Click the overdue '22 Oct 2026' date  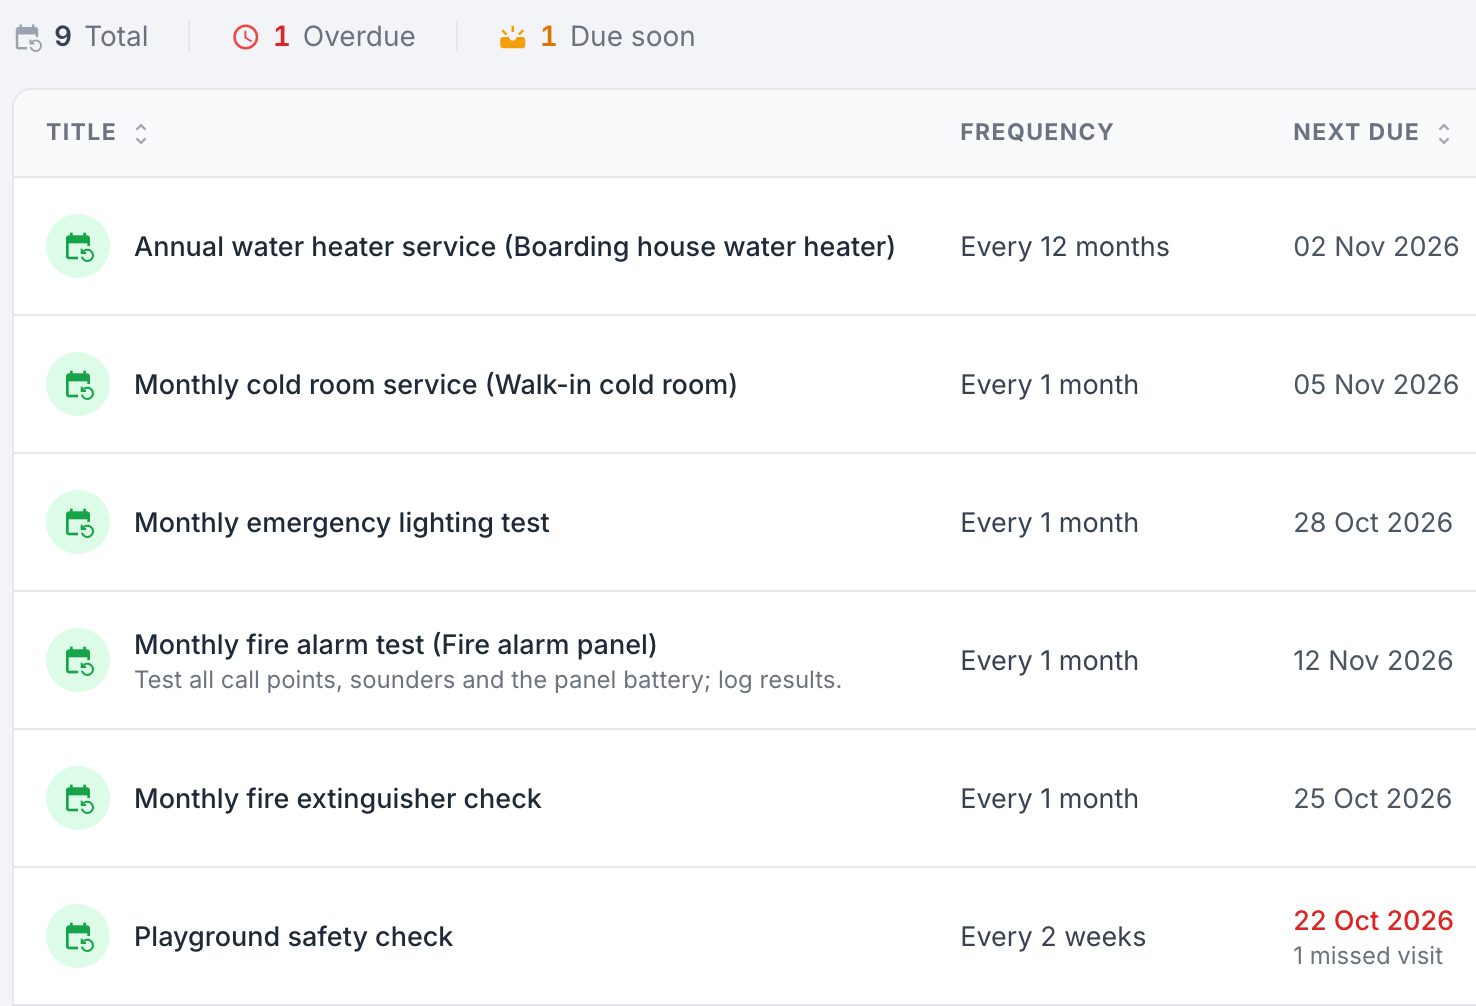tap(1373, 920)
